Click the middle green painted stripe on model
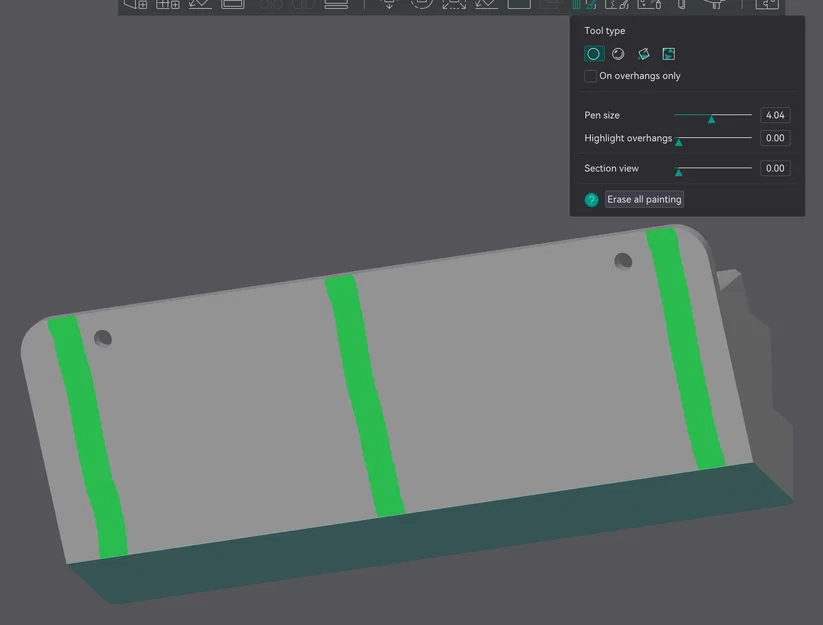 tap(365, 396)
